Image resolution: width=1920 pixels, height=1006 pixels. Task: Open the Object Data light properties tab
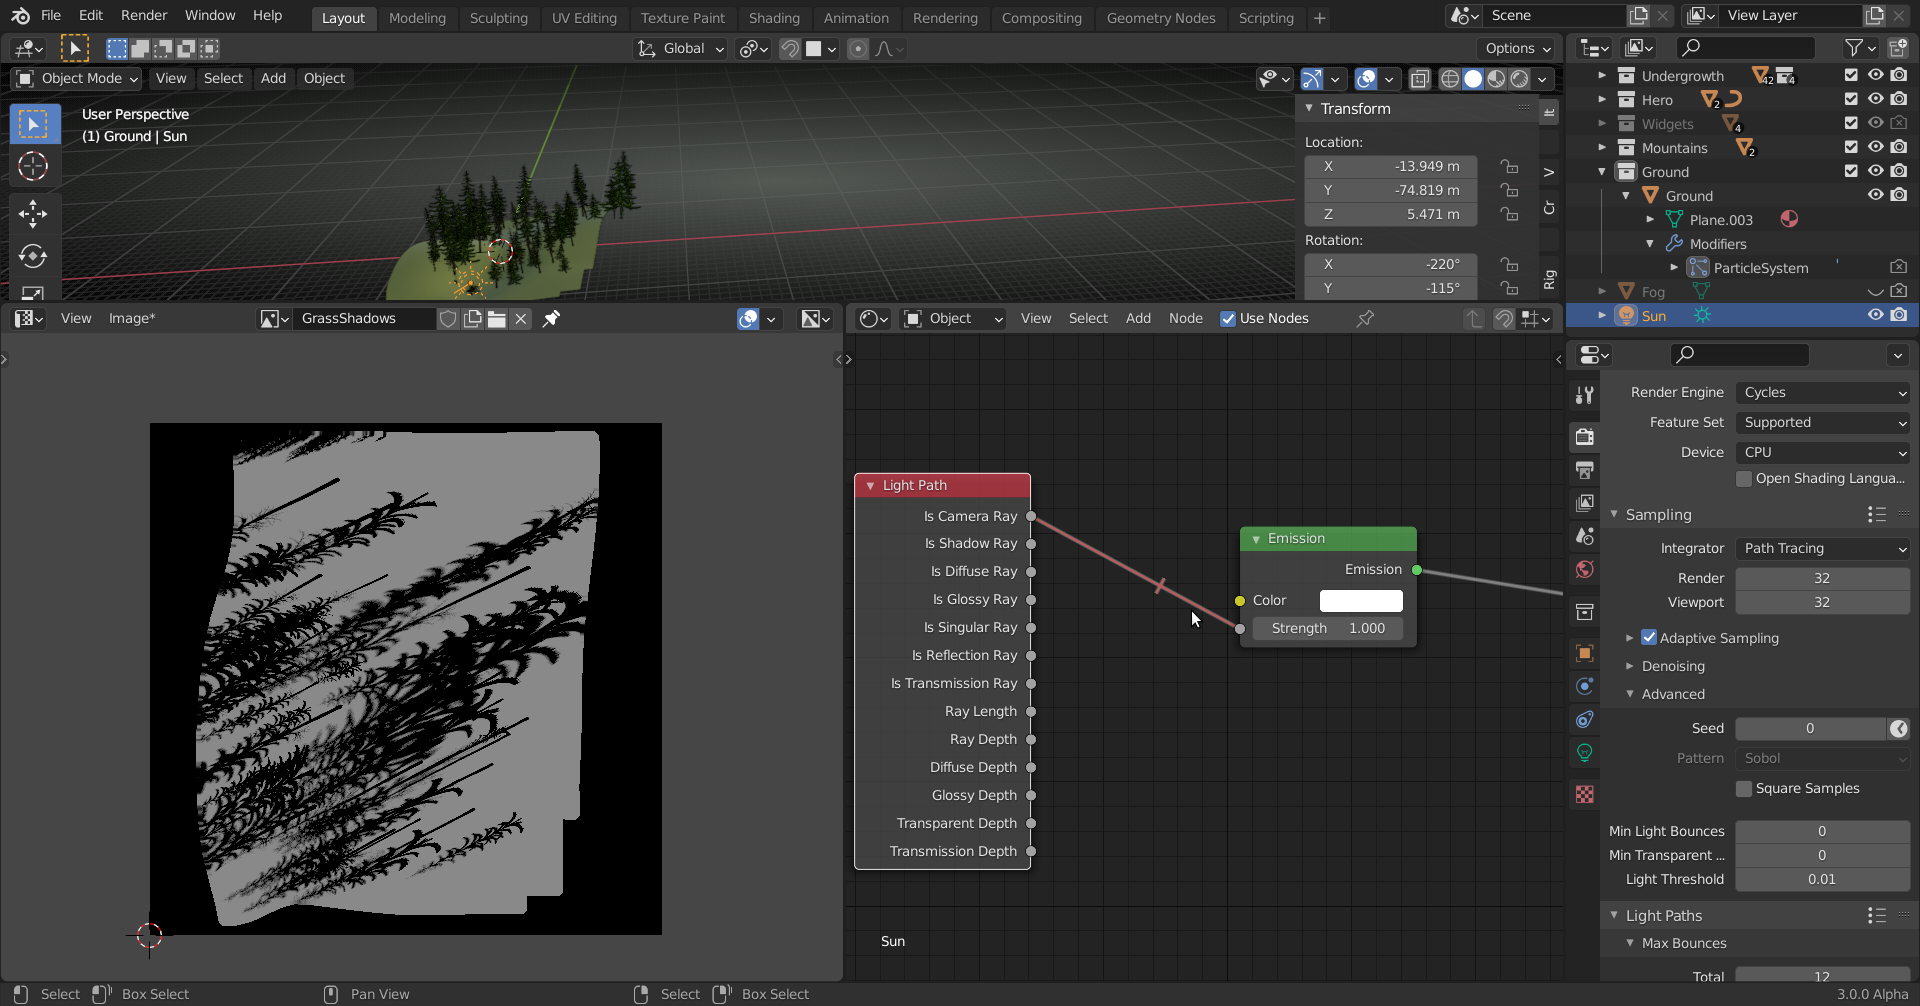(x=1584, y=753)
